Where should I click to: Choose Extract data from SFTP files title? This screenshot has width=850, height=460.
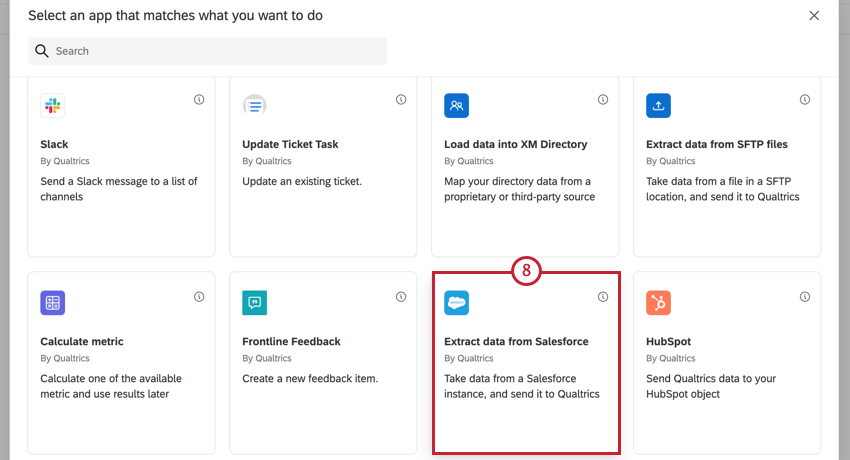click(717, 144)
